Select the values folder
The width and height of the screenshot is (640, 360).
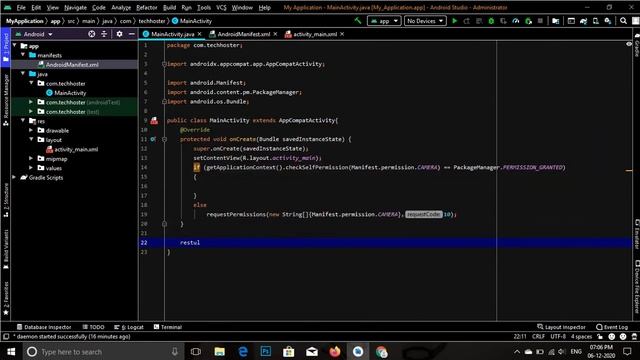point(53,168)
